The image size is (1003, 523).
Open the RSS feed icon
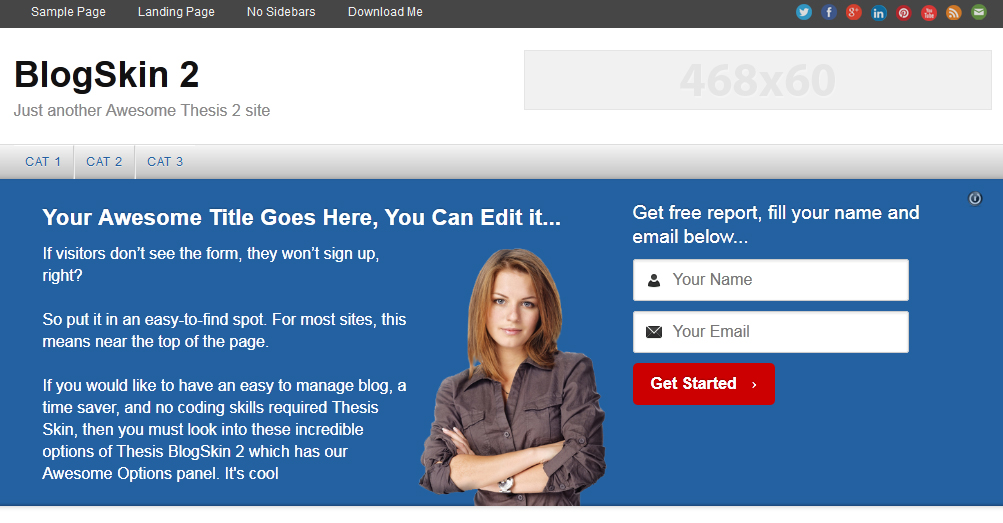tap(954, 12)
